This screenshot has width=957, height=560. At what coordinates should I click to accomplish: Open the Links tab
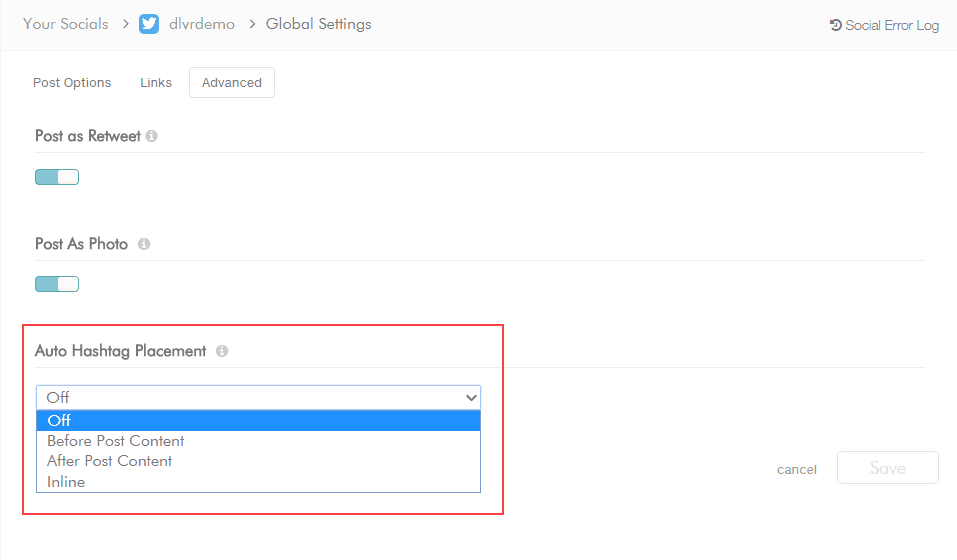(156, 83)
